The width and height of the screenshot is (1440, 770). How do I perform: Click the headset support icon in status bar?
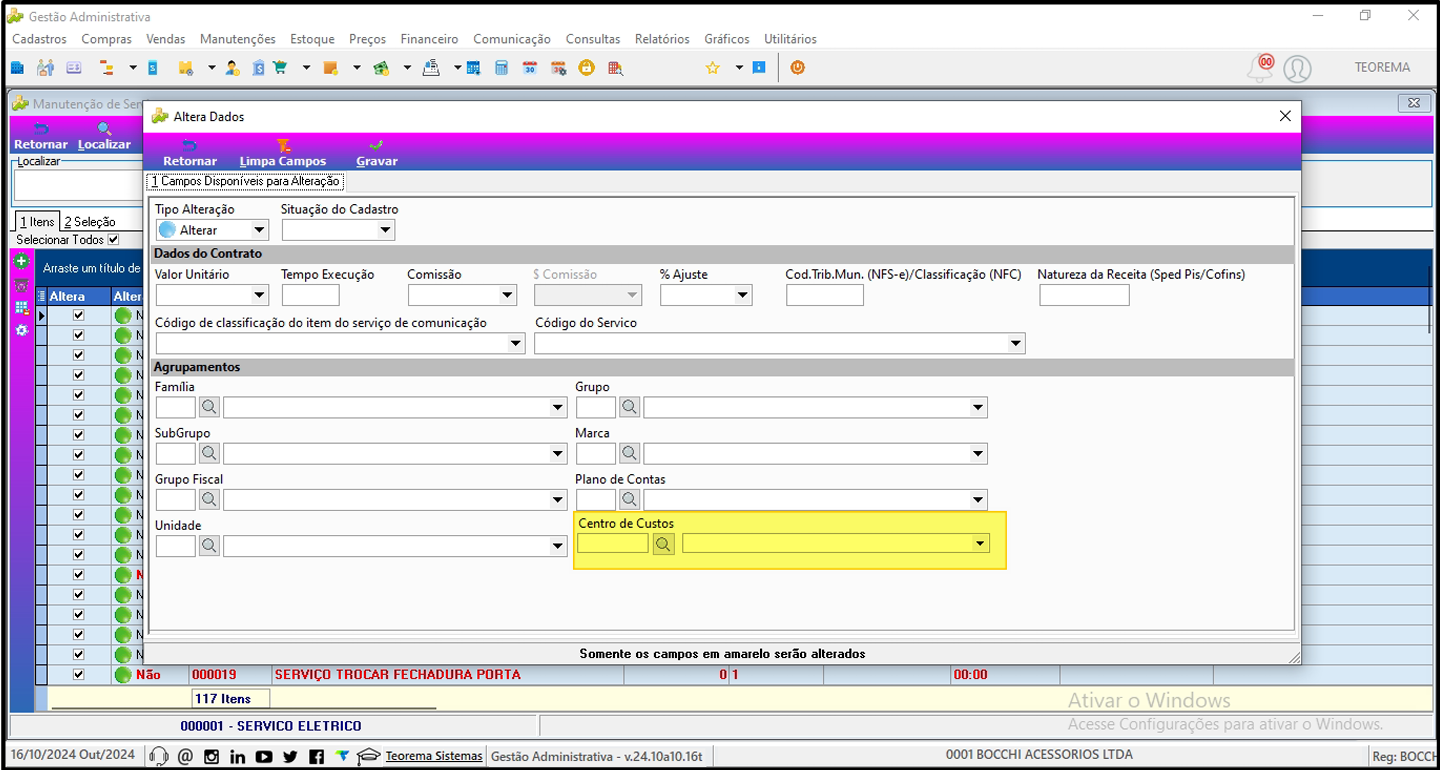[x=158, y=756]
